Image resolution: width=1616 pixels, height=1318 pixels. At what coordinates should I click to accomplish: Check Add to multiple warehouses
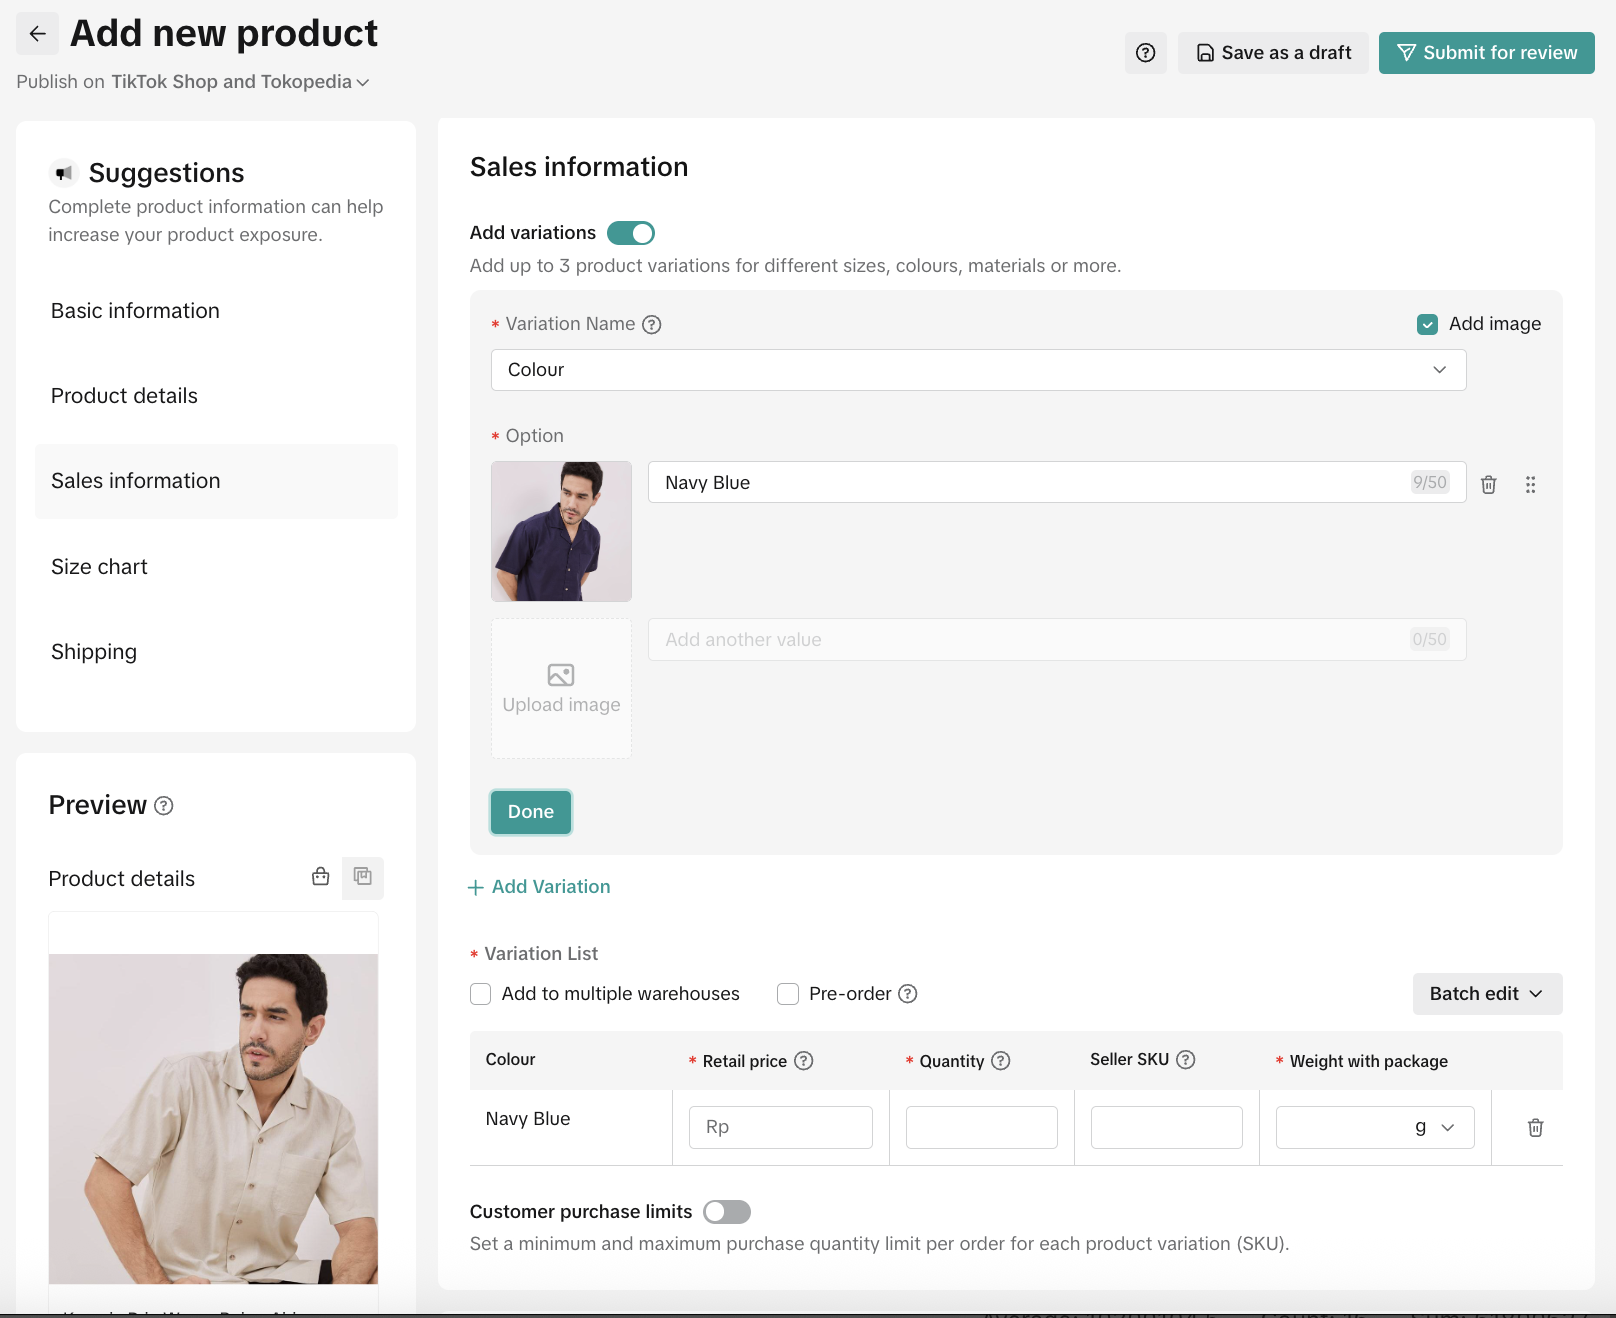pos(481,994)
